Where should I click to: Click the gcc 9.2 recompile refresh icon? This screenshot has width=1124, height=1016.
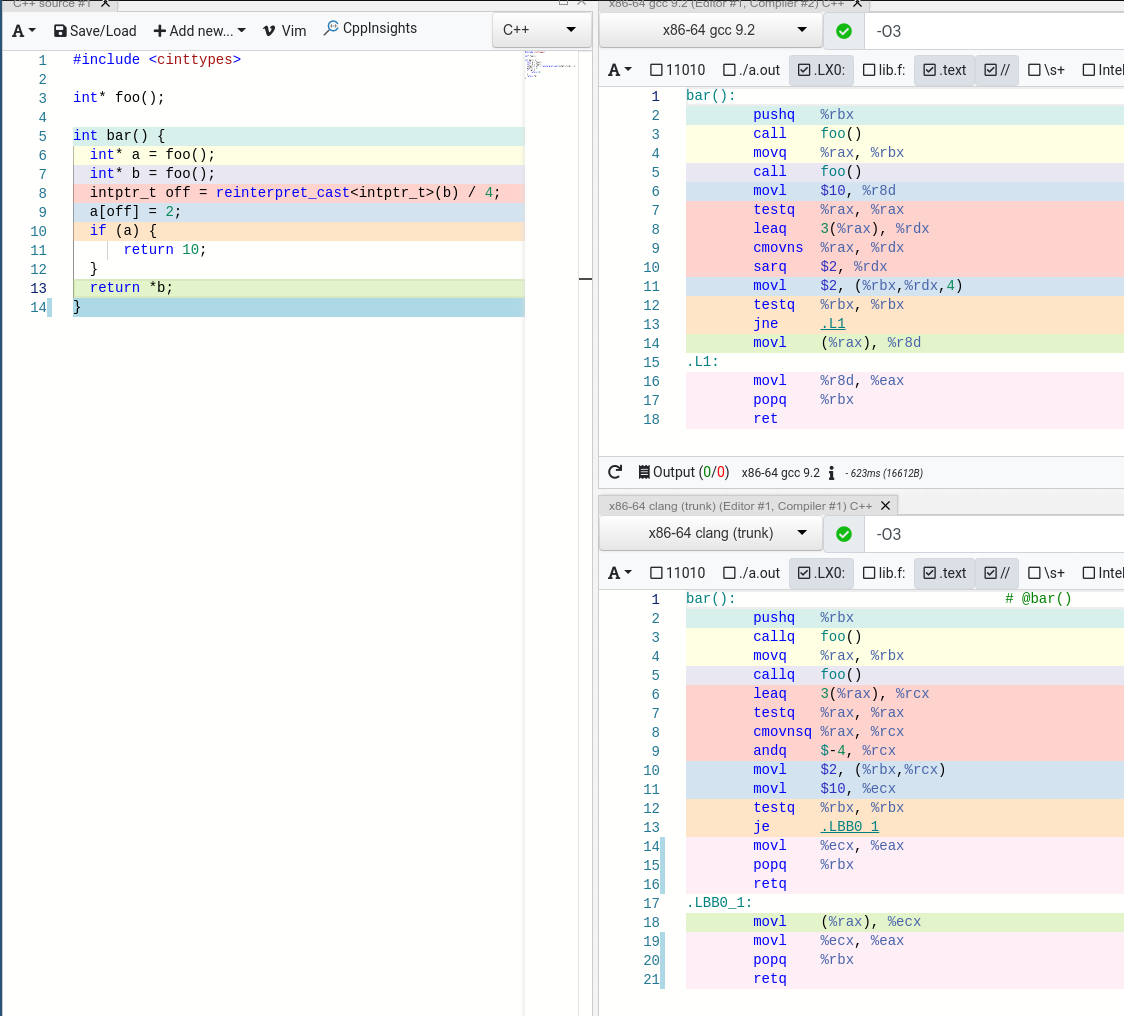point(615,472)
